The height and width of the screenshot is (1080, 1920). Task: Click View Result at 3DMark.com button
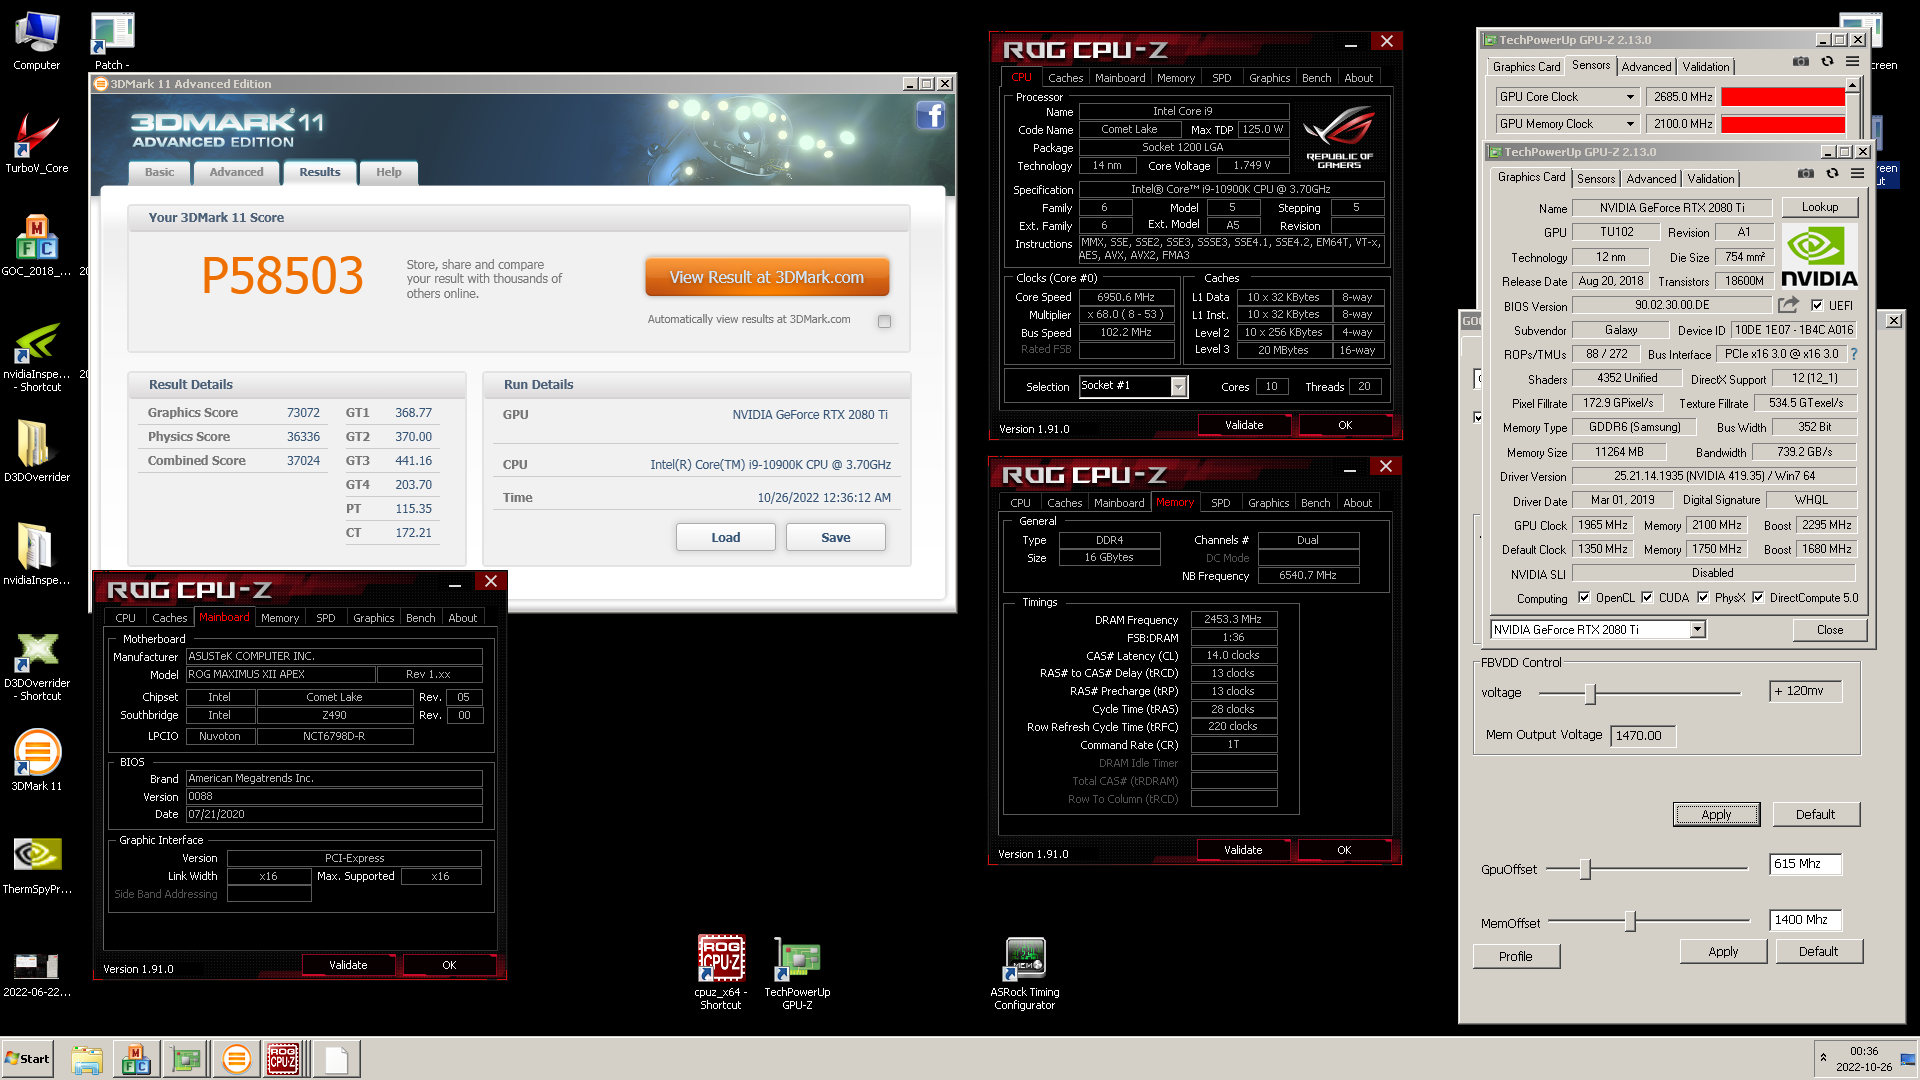click(767, 277)
